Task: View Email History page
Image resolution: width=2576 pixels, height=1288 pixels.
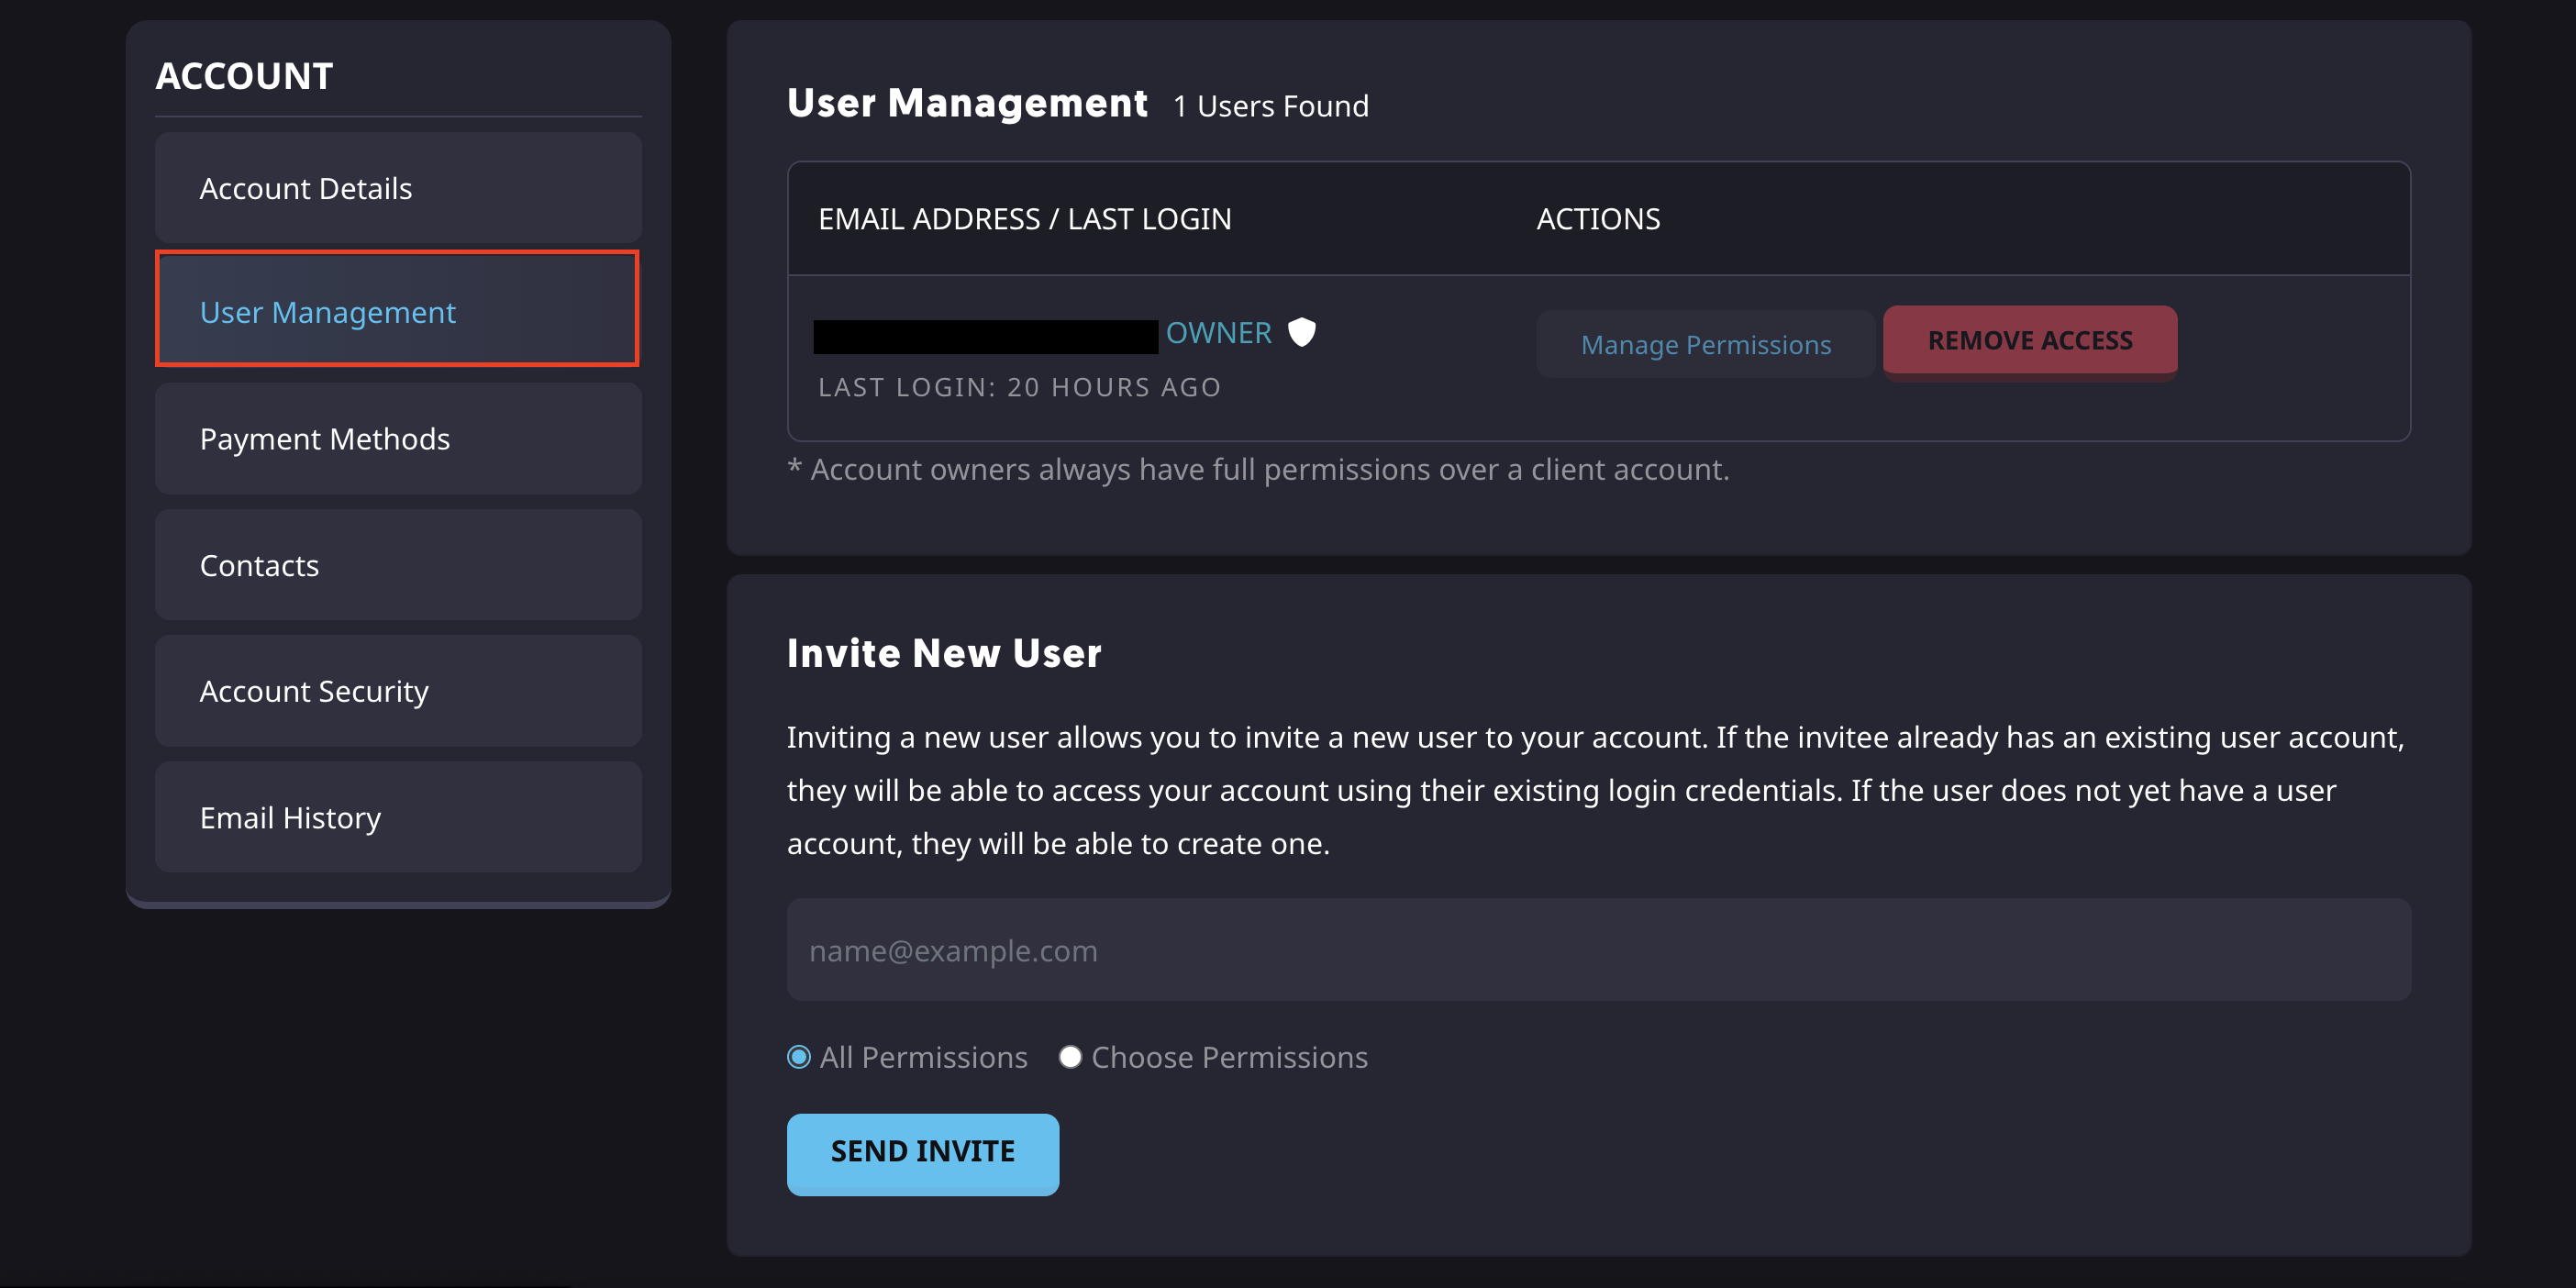Action: tap(398, 817)
